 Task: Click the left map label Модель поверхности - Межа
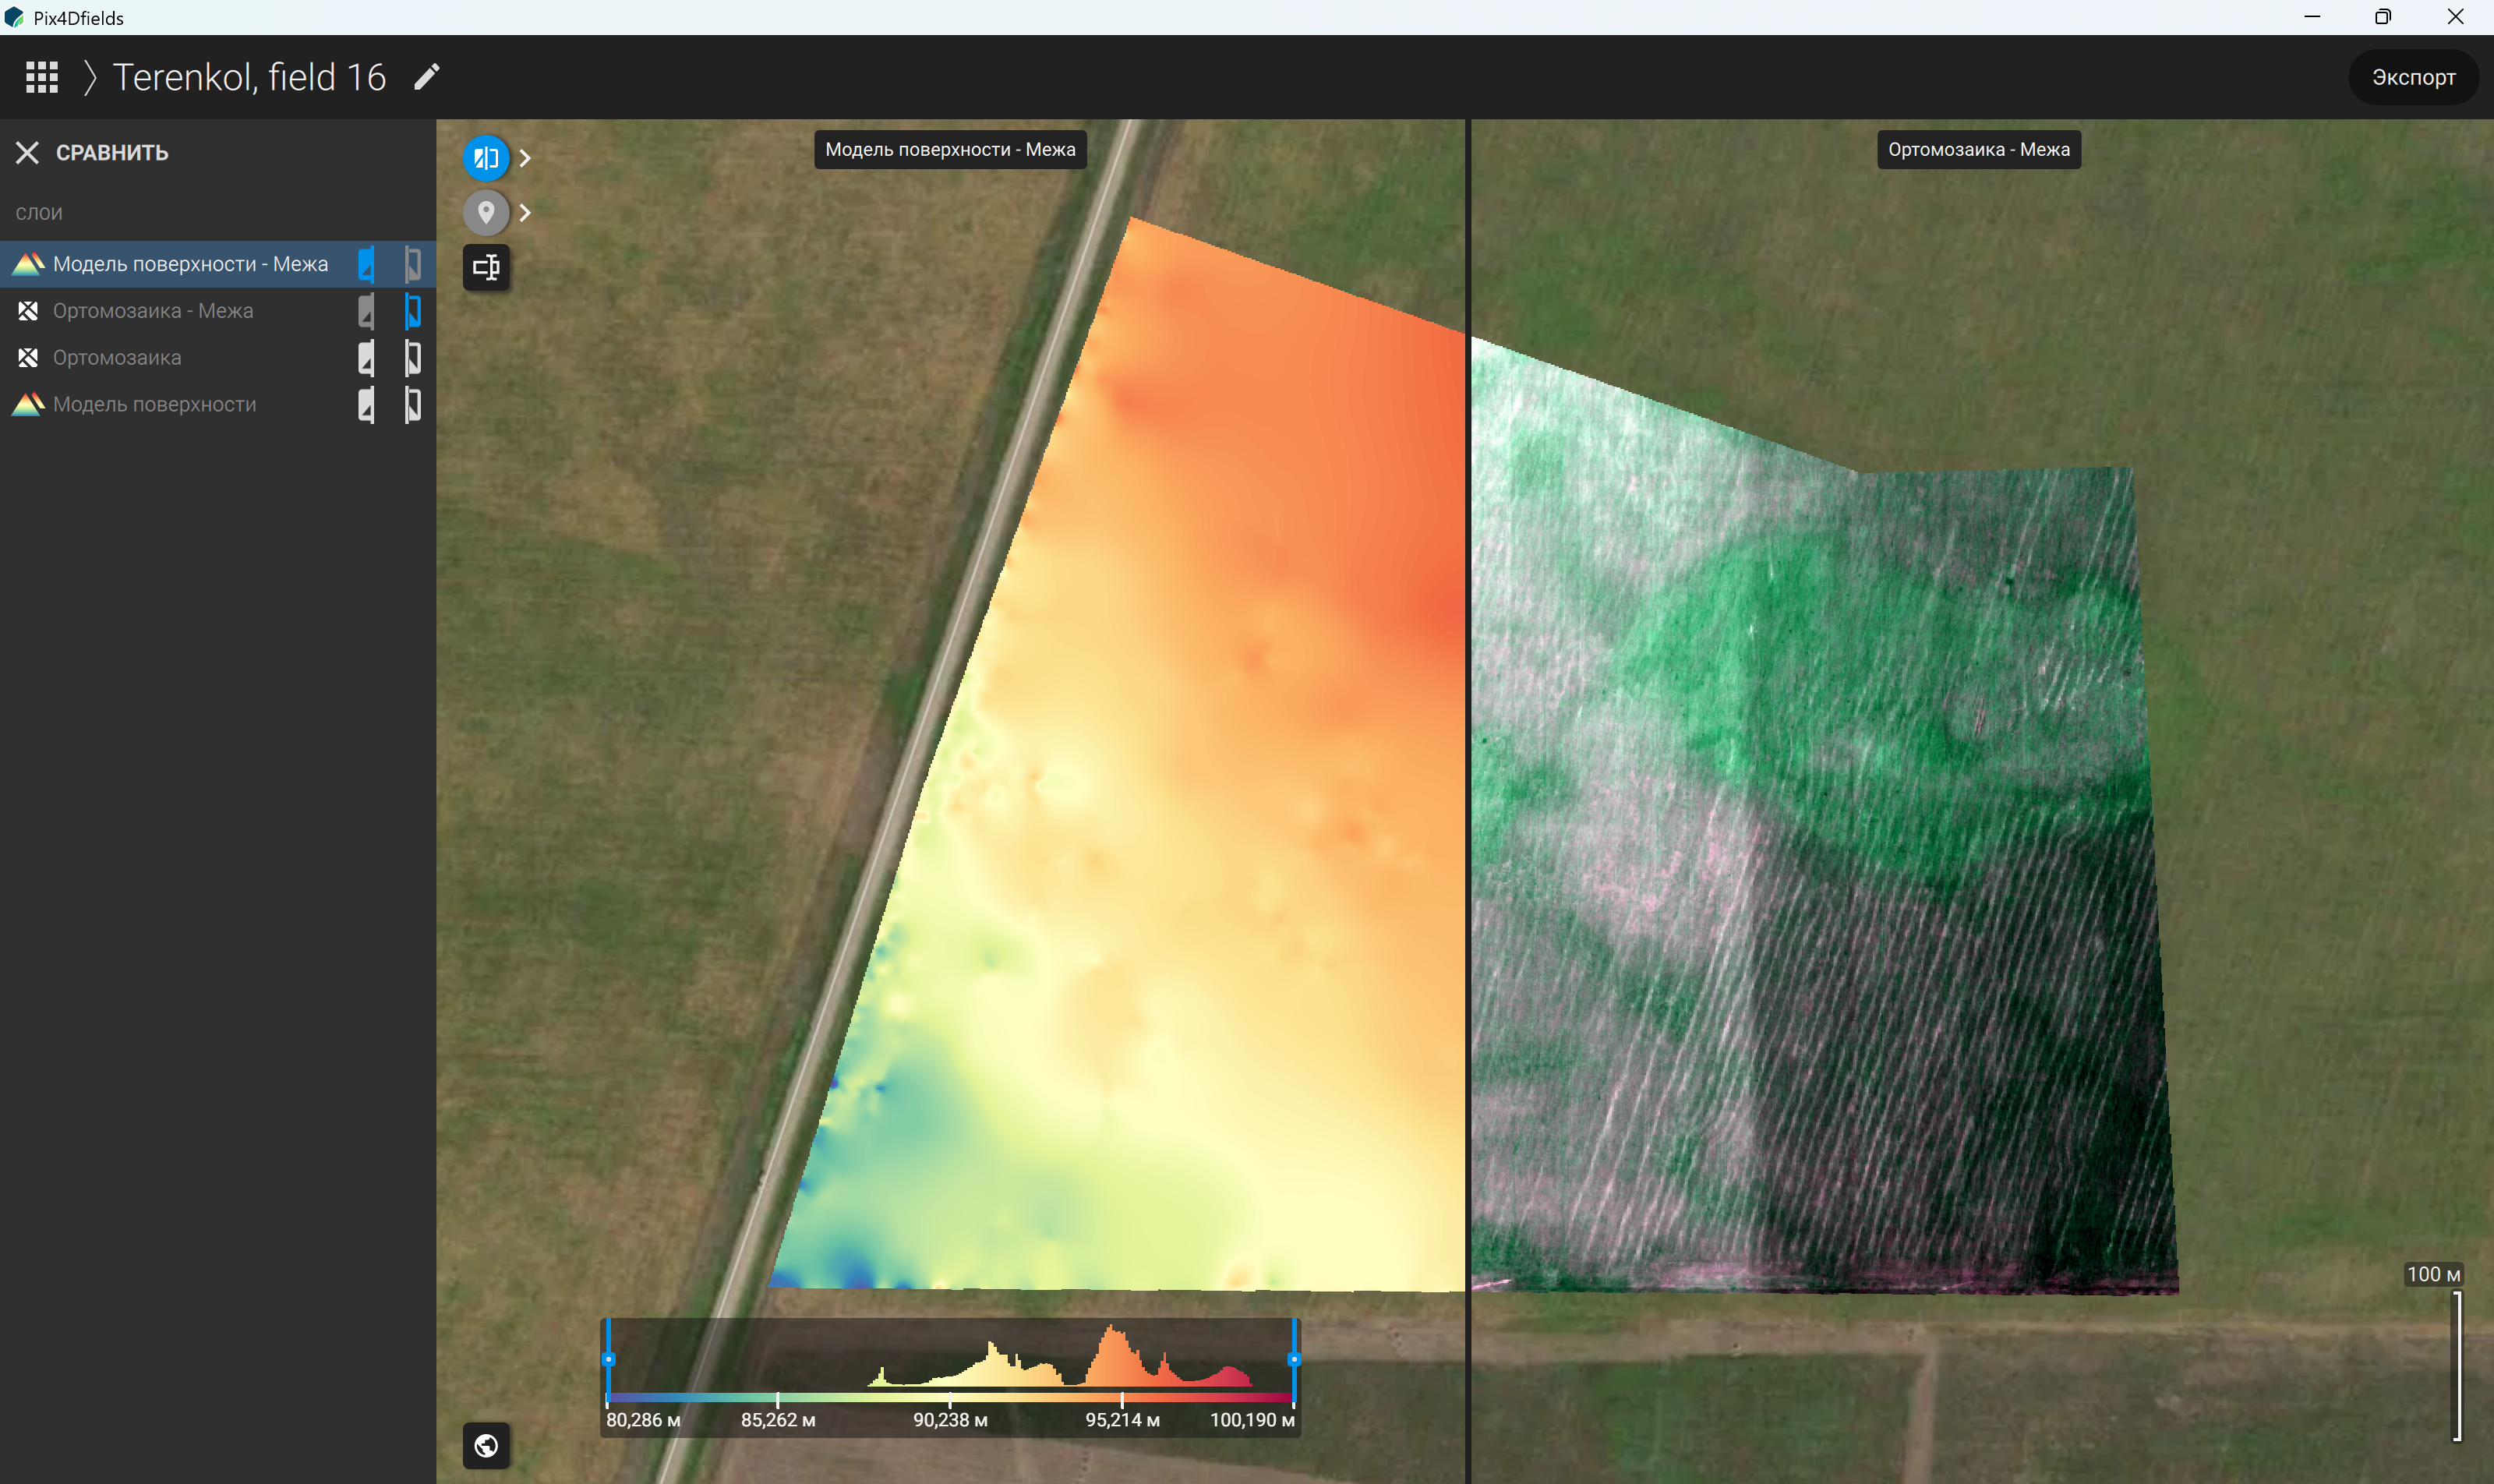coord(950,150)
